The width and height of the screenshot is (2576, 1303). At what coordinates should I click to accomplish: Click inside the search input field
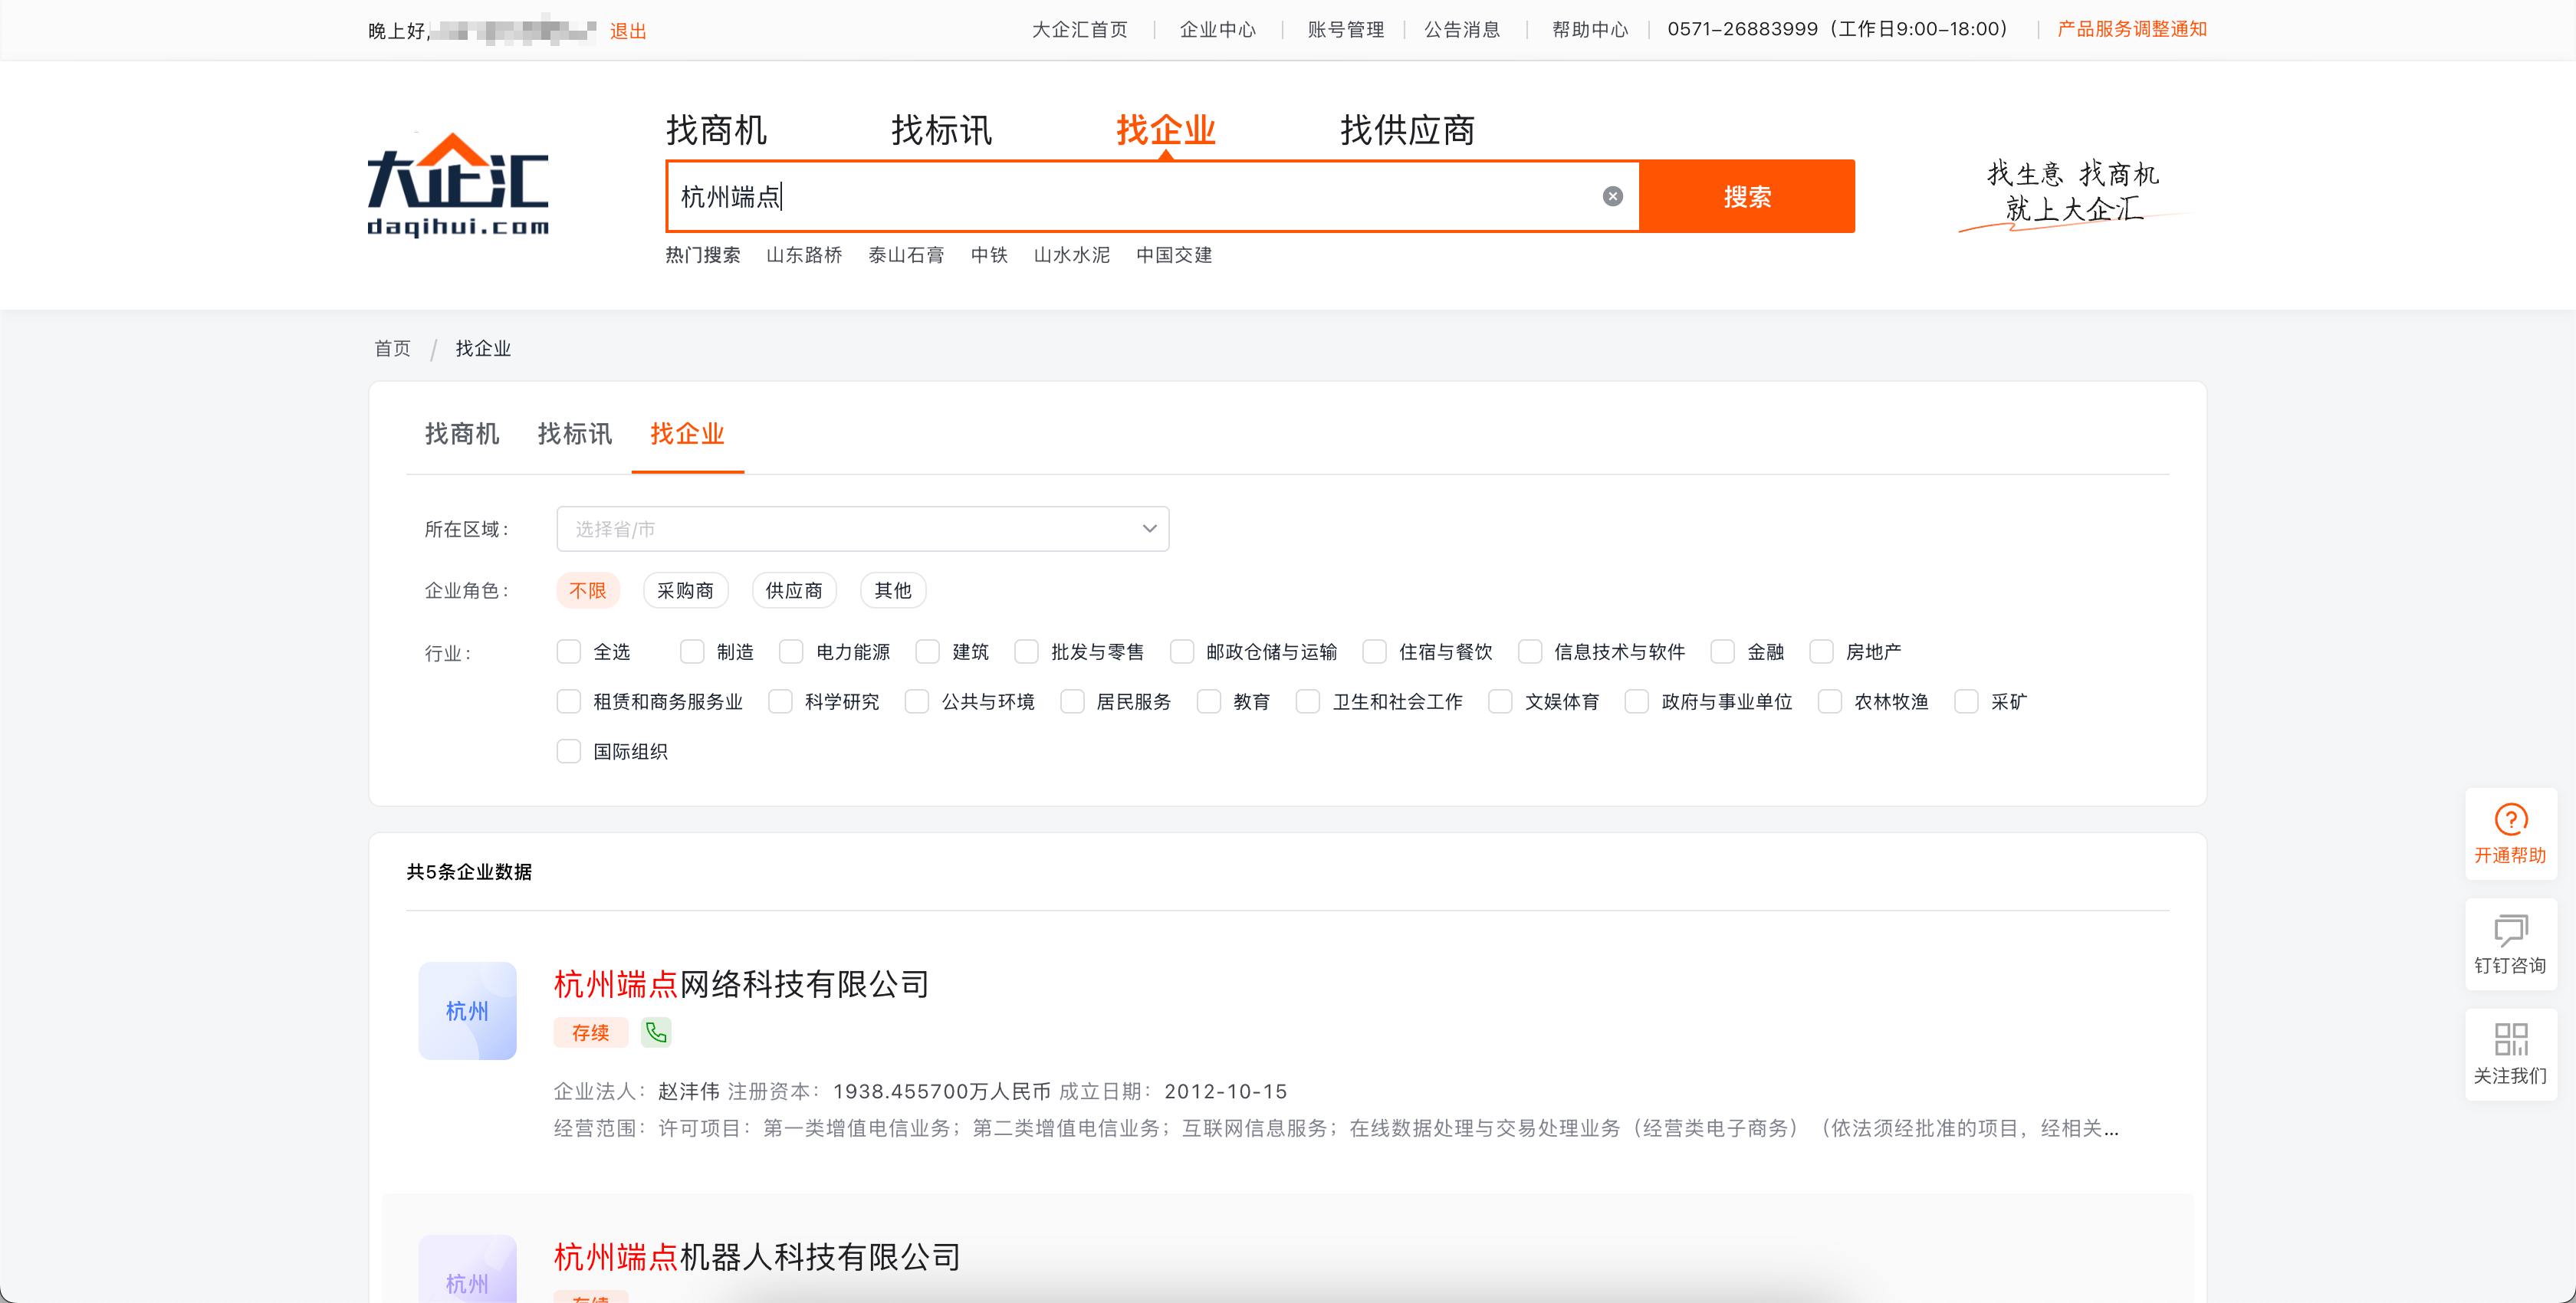tap(1100, 196)
